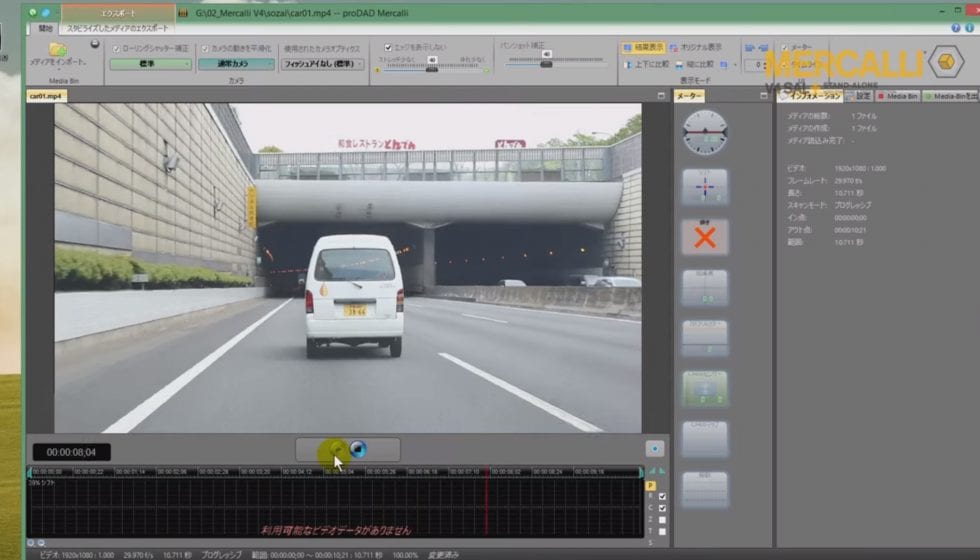Toggle the C checkbox beside timeline
The image size is (980, 560).
[662, 508]
